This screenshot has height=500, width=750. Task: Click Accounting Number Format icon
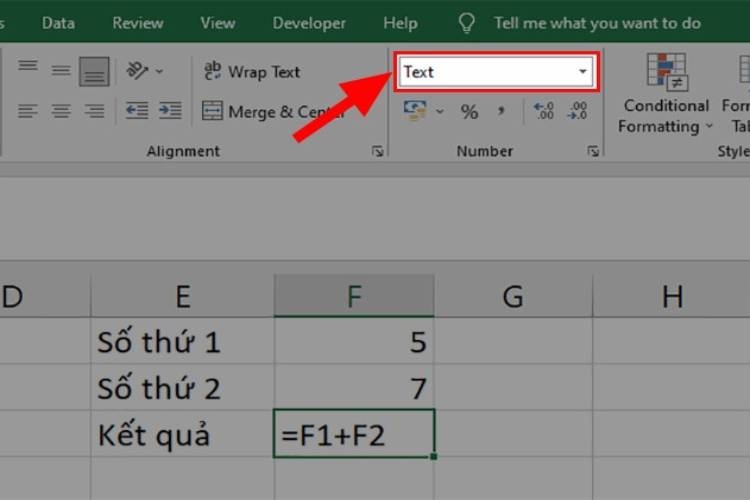point(415,111)
